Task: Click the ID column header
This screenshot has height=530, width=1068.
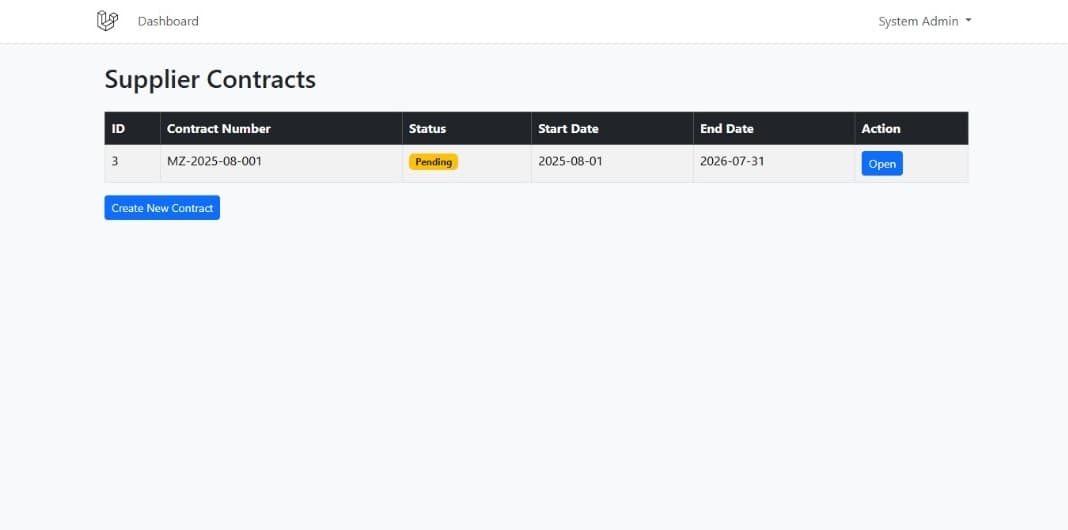Action: [x=132, y=128]
